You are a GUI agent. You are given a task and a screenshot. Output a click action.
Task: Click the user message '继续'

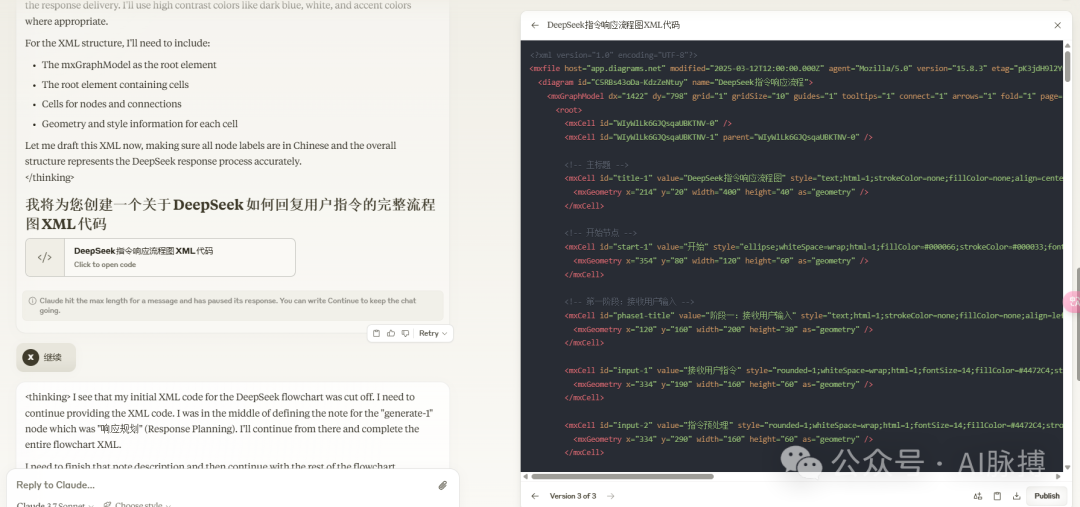pyautogui.click(x=53, y=358)
